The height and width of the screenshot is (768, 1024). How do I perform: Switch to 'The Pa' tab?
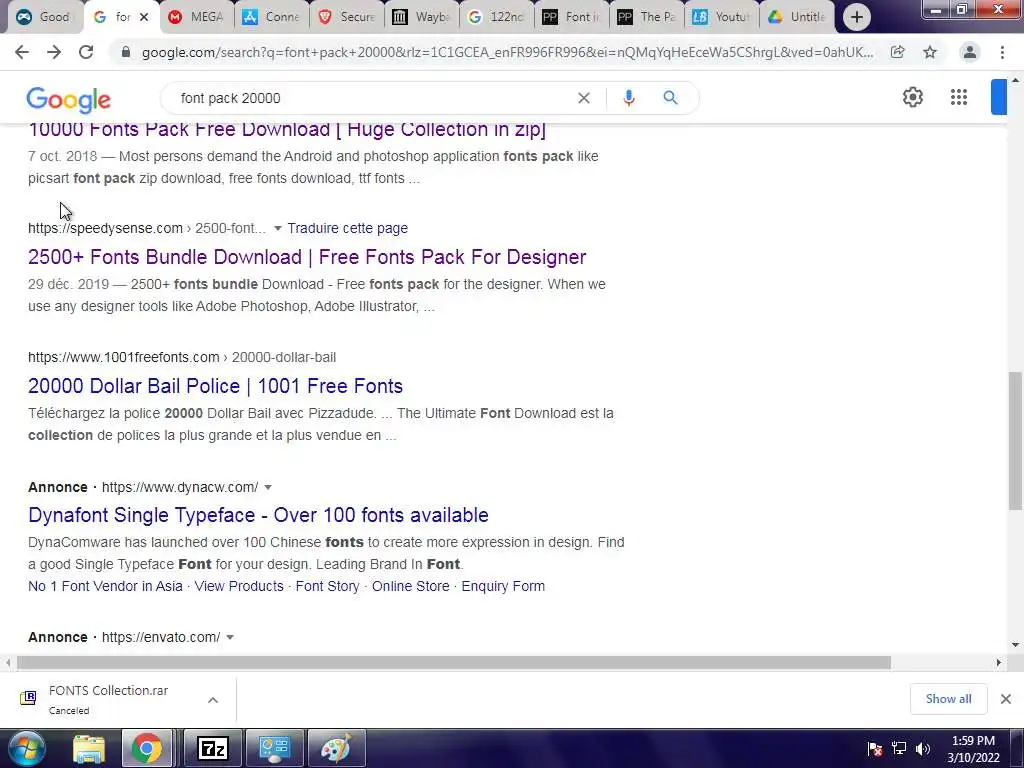pos(647,17)
